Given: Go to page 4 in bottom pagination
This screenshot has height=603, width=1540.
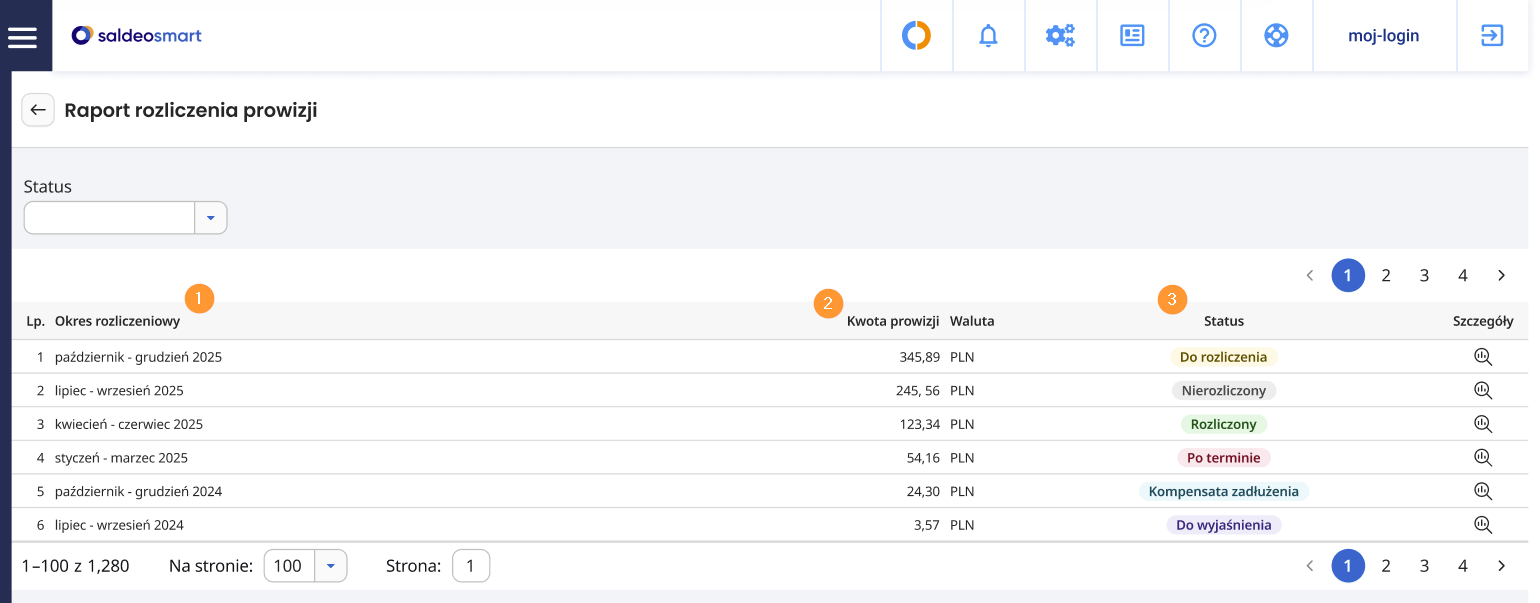Looking at the screenshot, I should coord(1462,566).
